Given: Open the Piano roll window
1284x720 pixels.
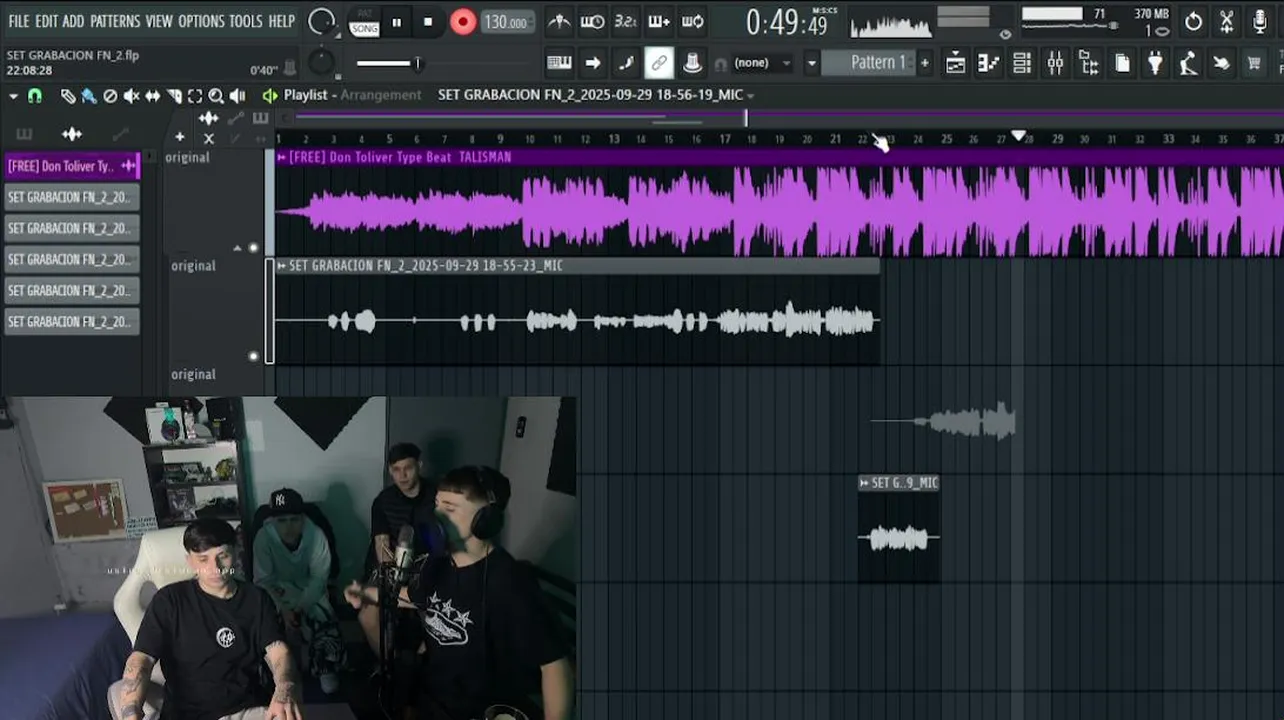Looking at the screenshot, I should [988, 63].
